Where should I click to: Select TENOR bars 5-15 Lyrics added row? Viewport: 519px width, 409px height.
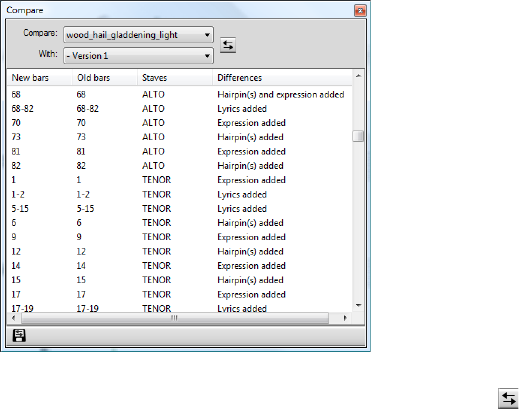pyautogui.click(x=179, y=209)
